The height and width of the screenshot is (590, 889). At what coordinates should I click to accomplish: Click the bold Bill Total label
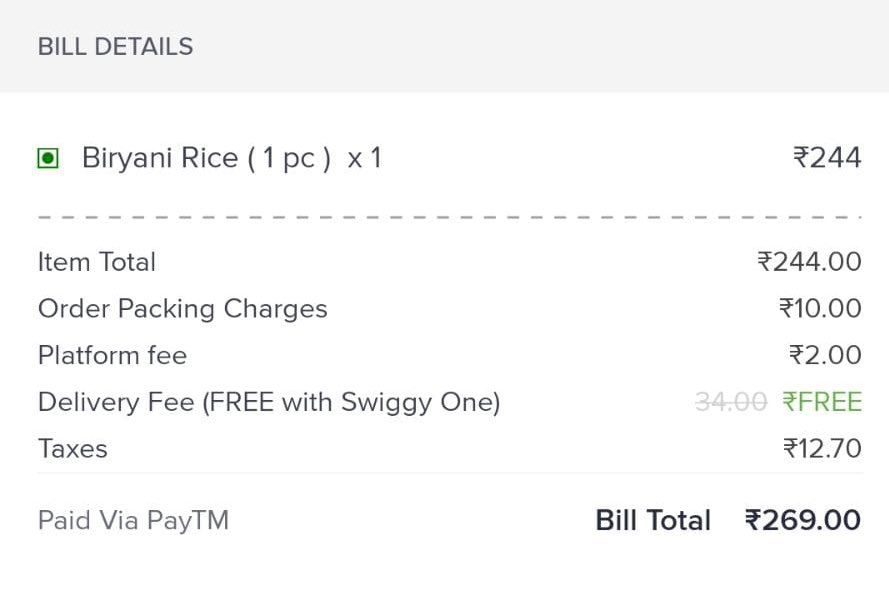coord(653,520)
